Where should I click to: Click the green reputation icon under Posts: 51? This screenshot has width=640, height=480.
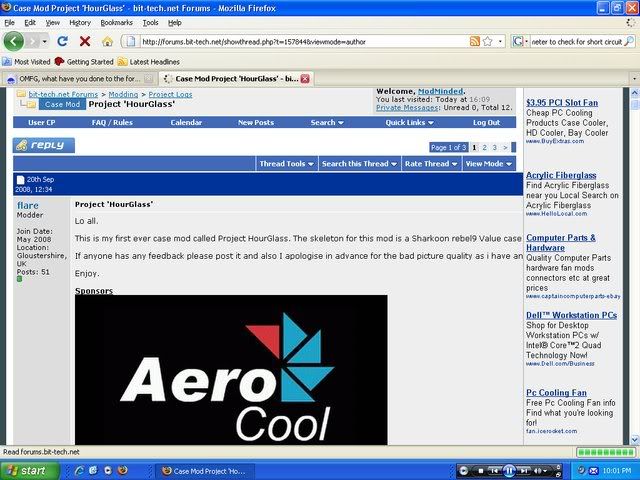pos(19,279)
